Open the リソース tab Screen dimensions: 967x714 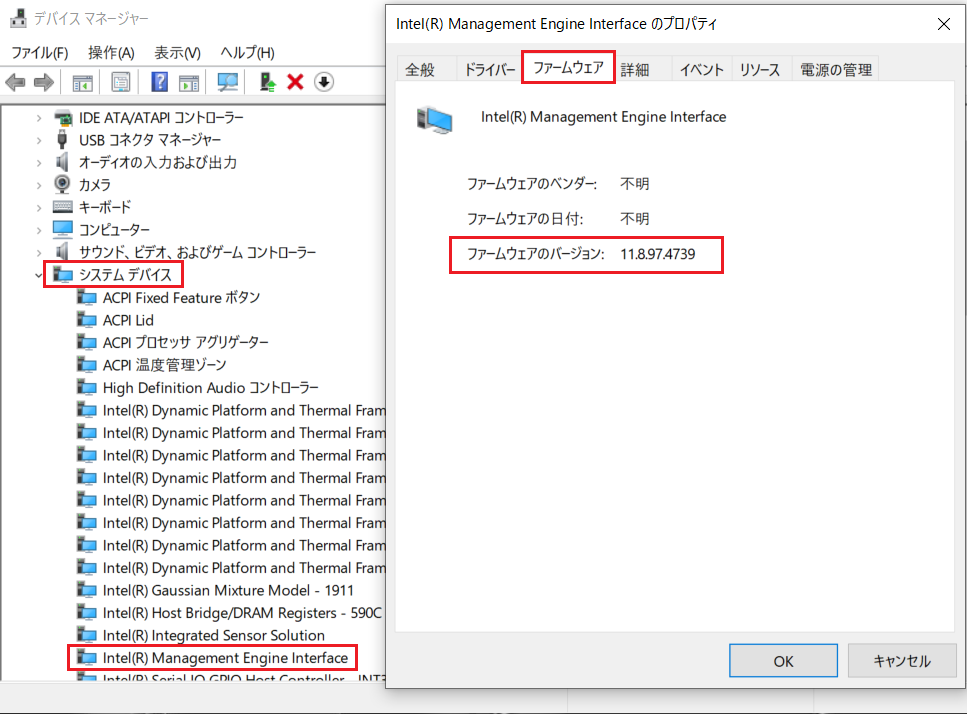760,70
